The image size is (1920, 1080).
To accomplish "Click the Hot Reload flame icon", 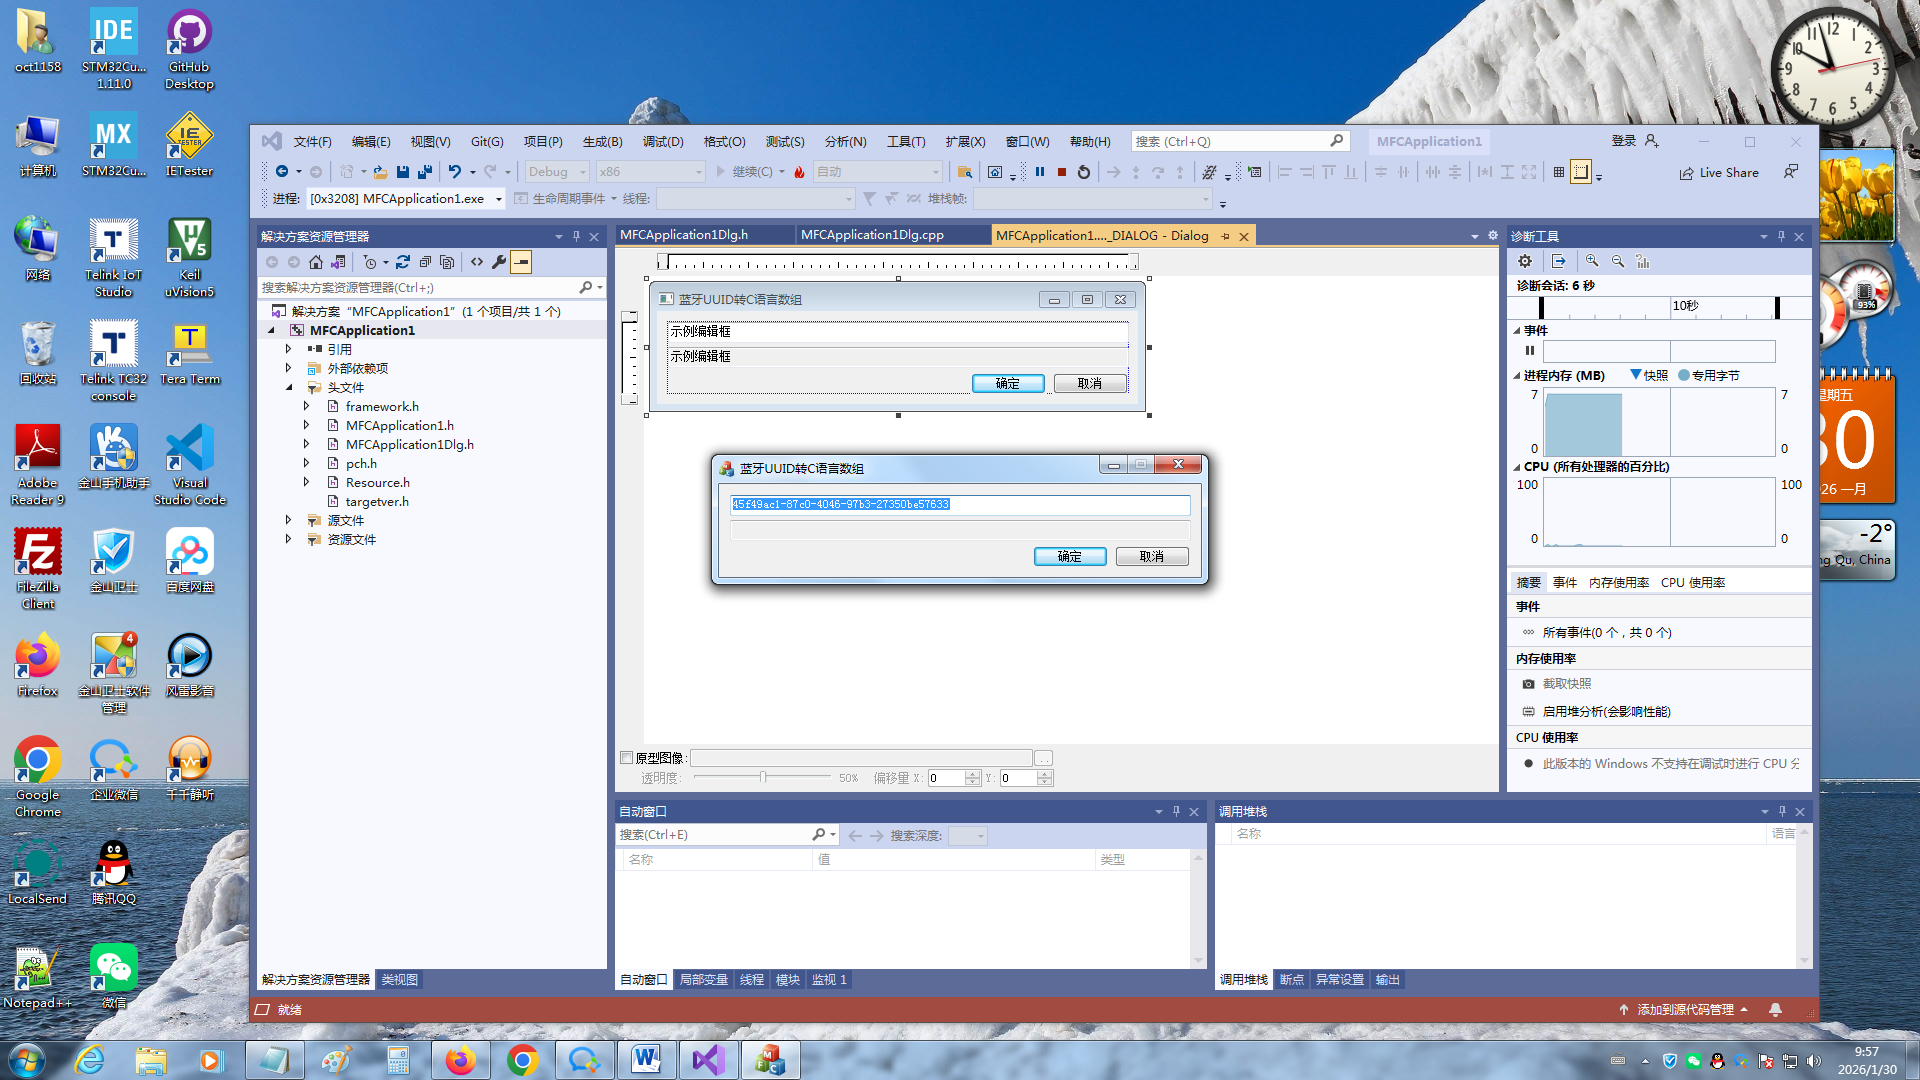I will point(799,172).
